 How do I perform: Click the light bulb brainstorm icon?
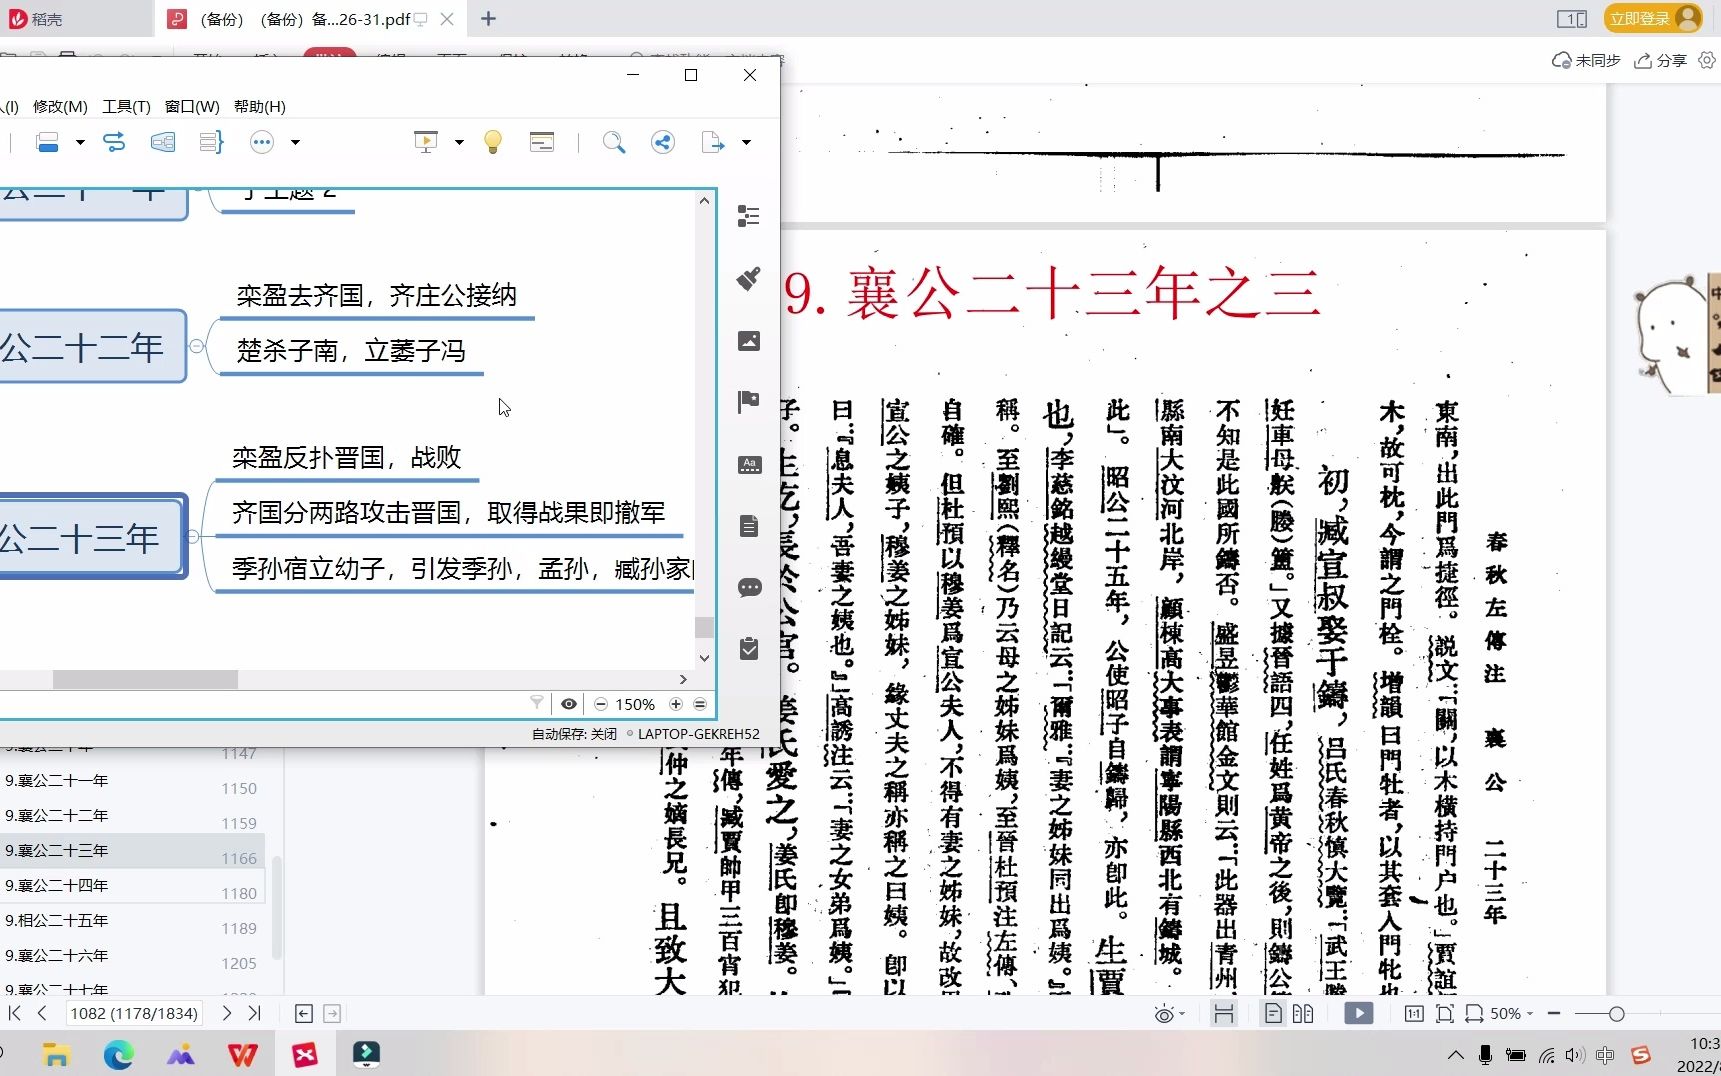point(493,142)
